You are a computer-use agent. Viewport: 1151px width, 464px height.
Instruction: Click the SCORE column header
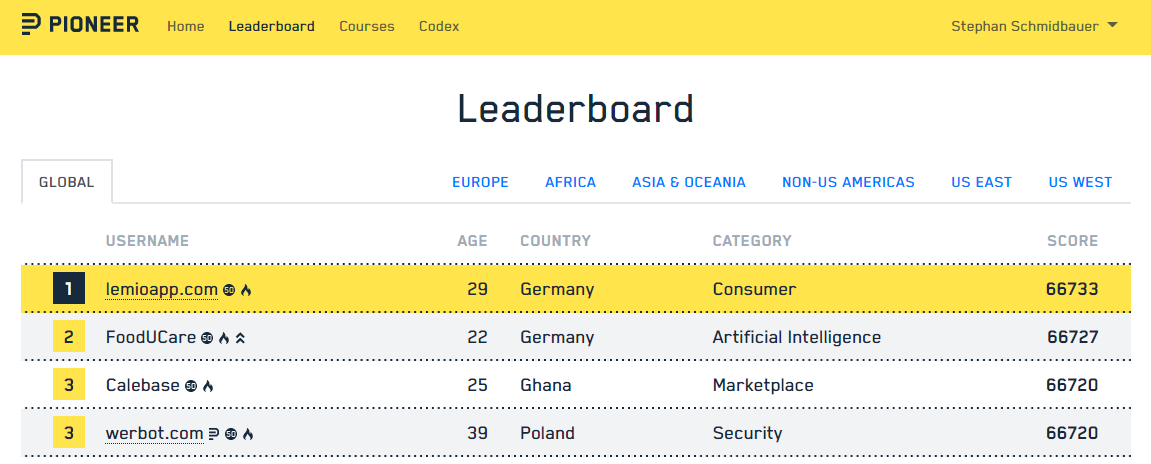point(1072,241)
